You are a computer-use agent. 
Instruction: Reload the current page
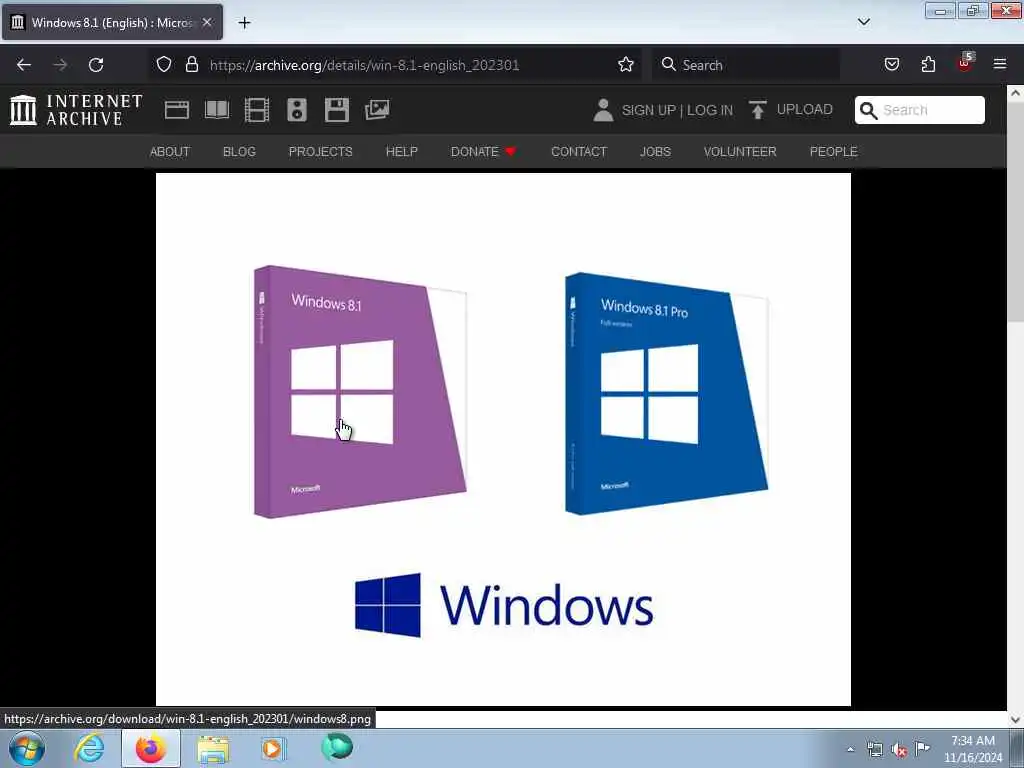[x=96, y=65]
